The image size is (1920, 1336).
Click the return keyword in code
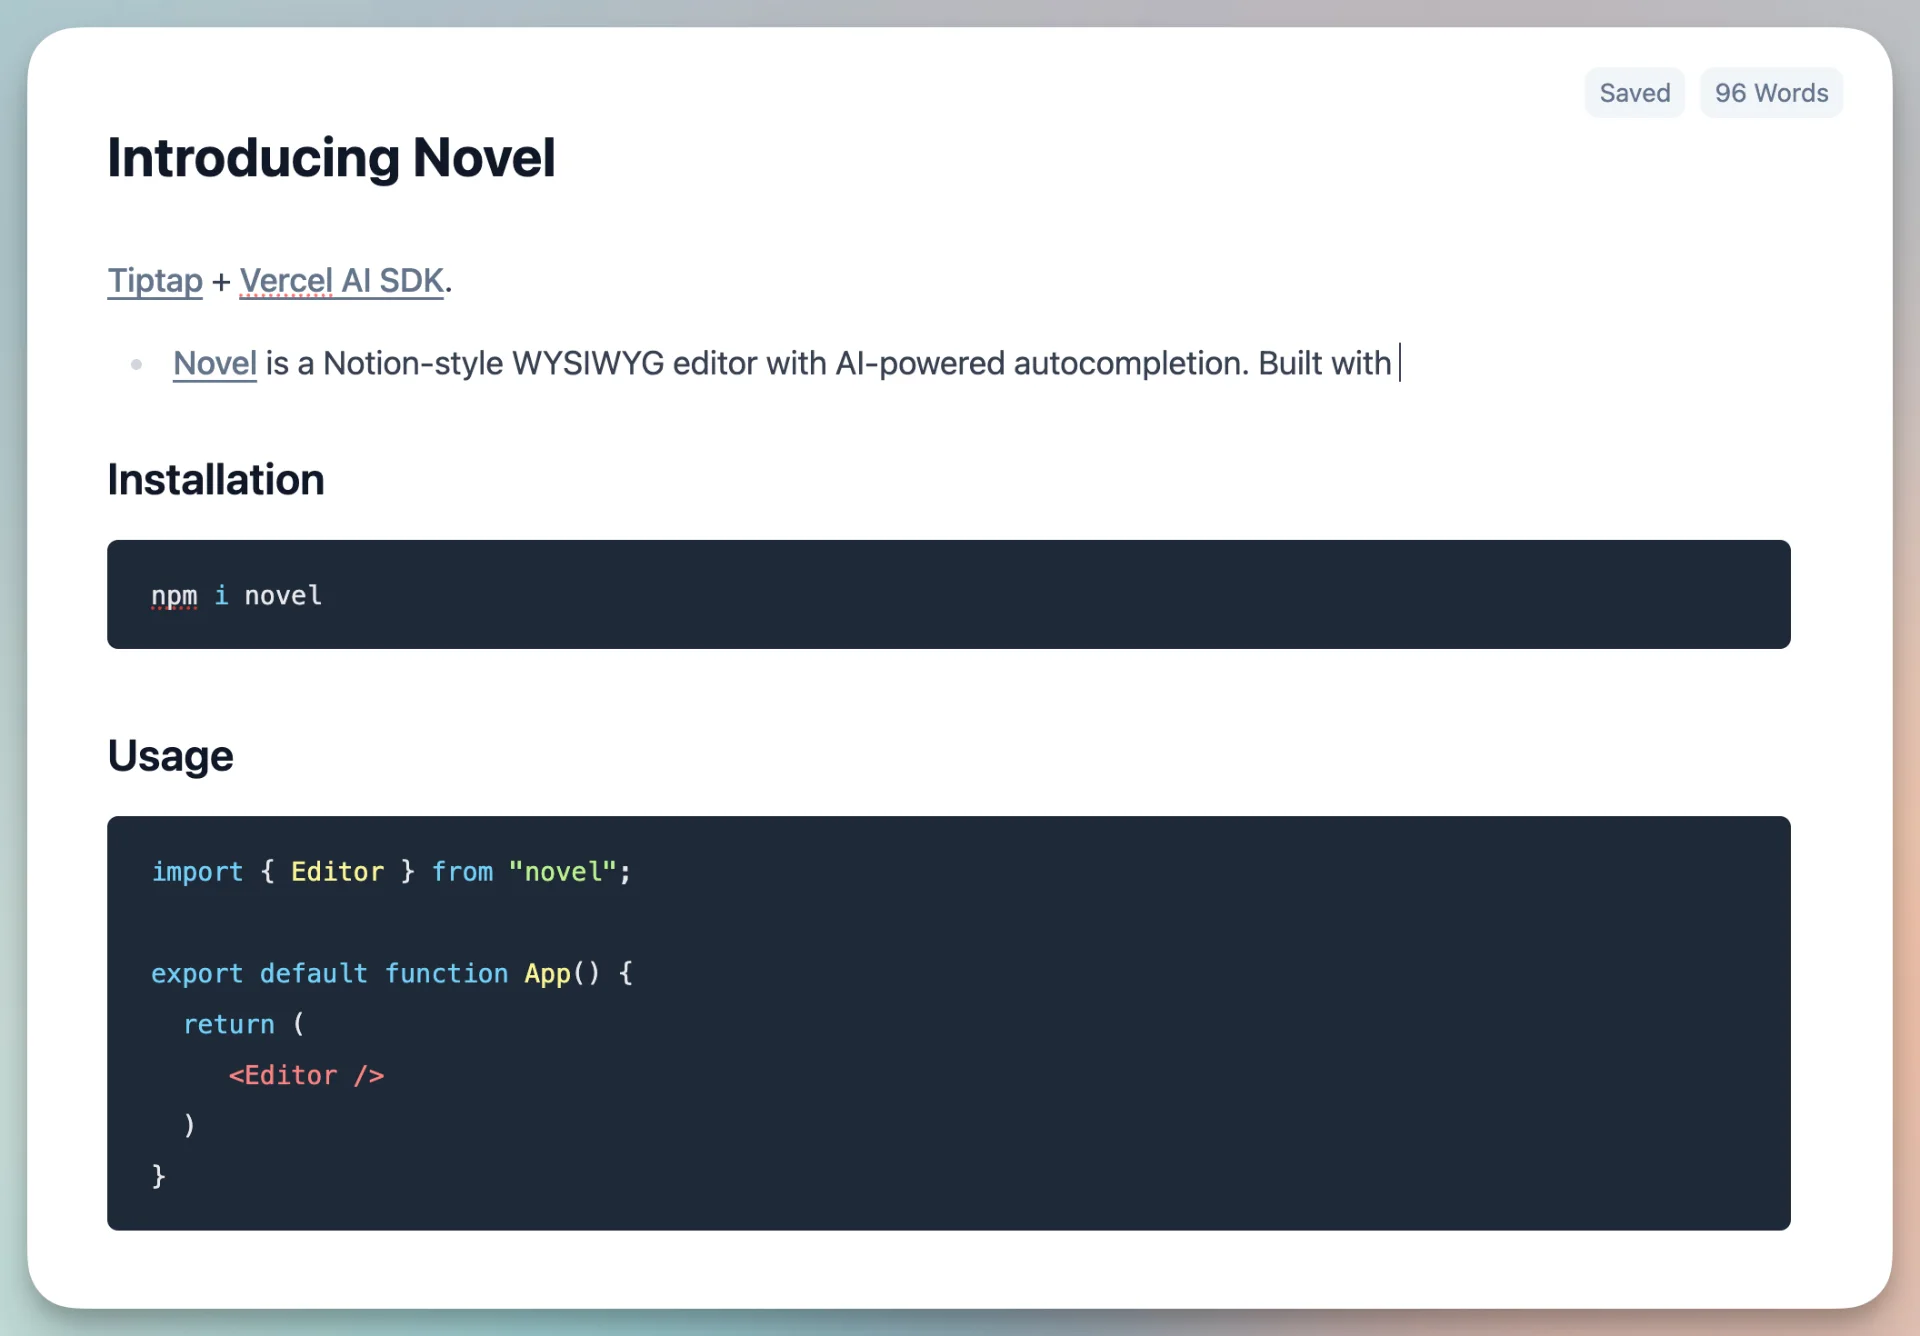229,1025
